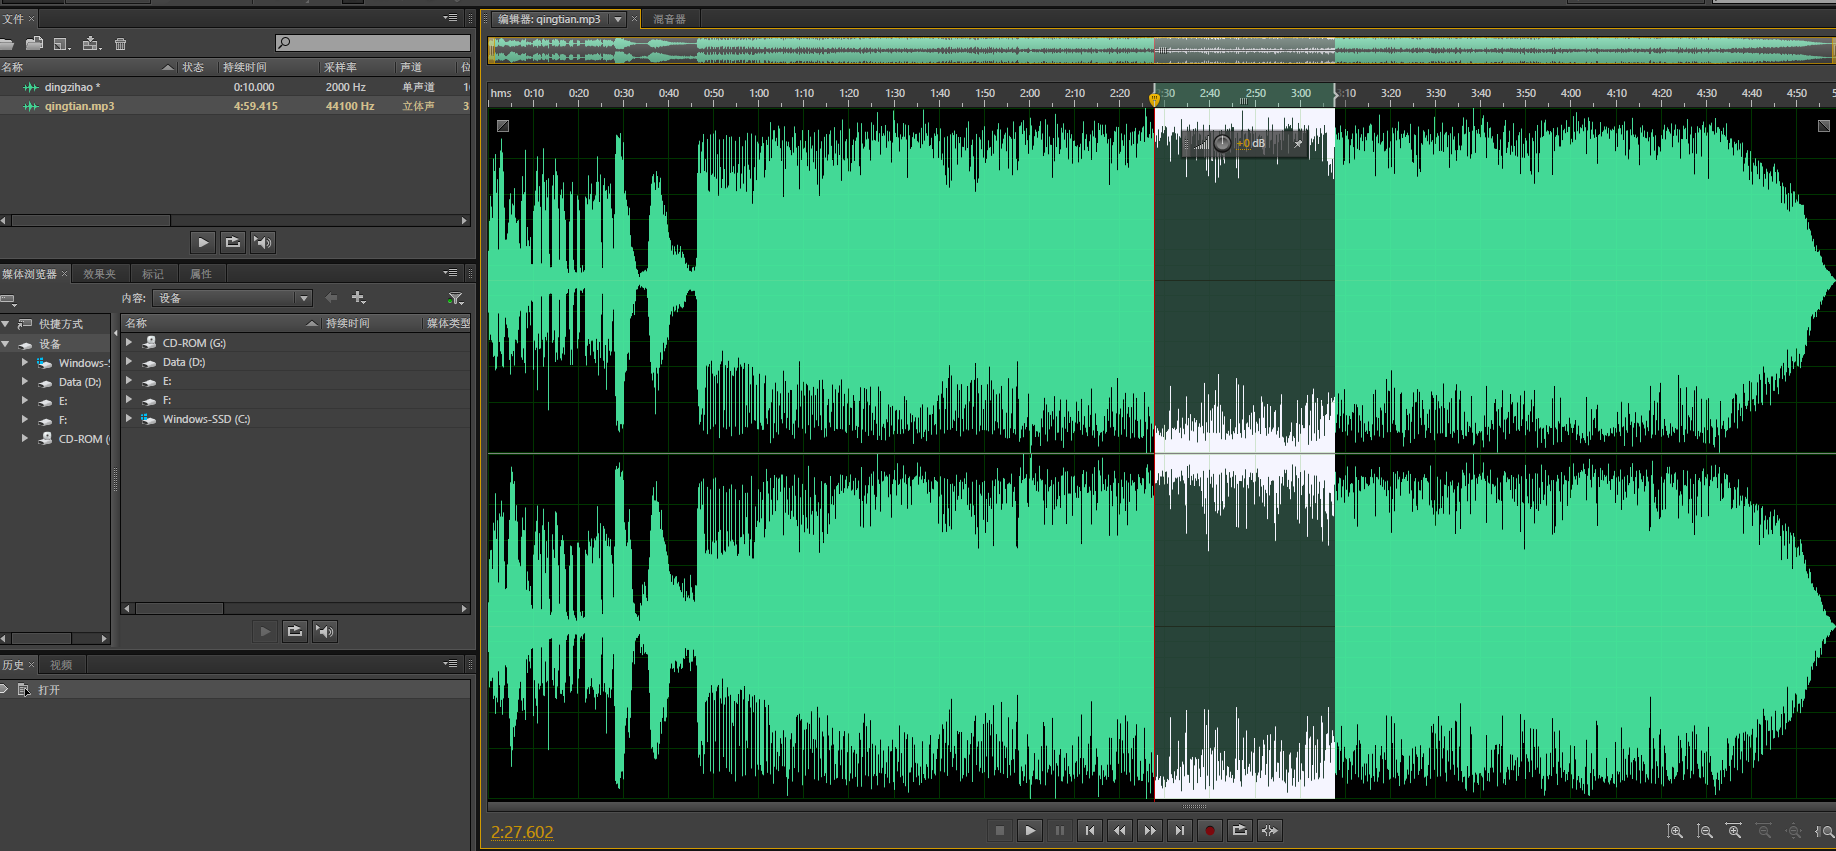This screenshot has width=1836, height=851.
Task: Sort files by 持续时间 column in Files panel
Action: coord(268,67)
